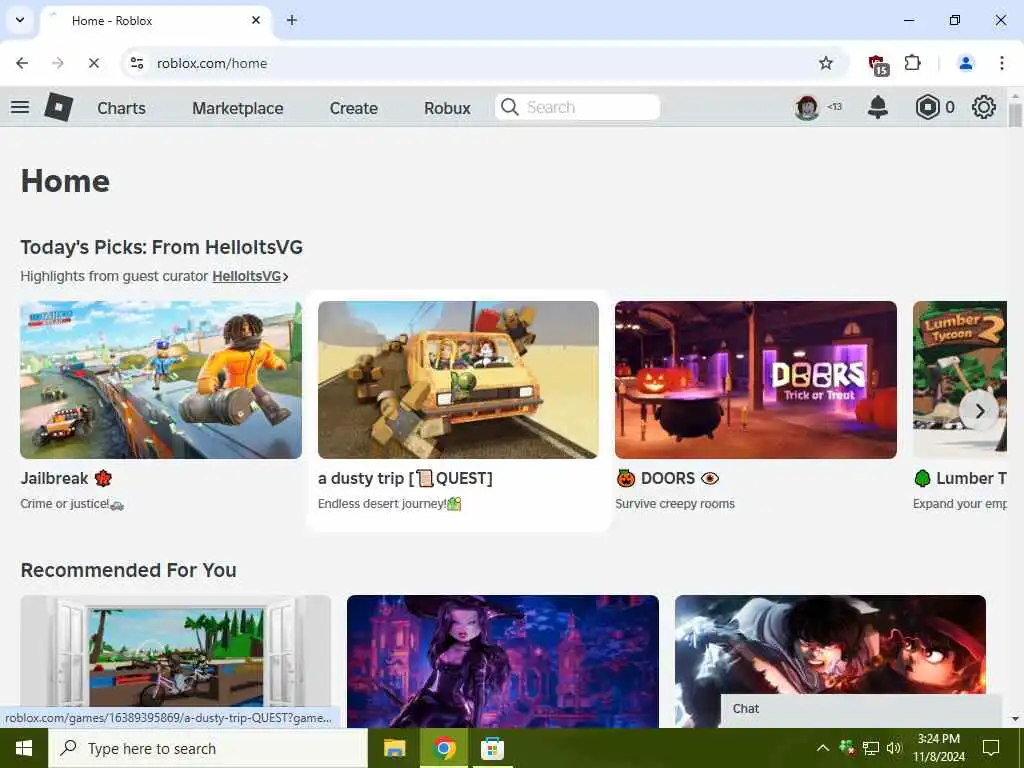Open Microsoft Store from the taskbar
The height and width of the screenshot is (768, 1024).
(492, 748)
